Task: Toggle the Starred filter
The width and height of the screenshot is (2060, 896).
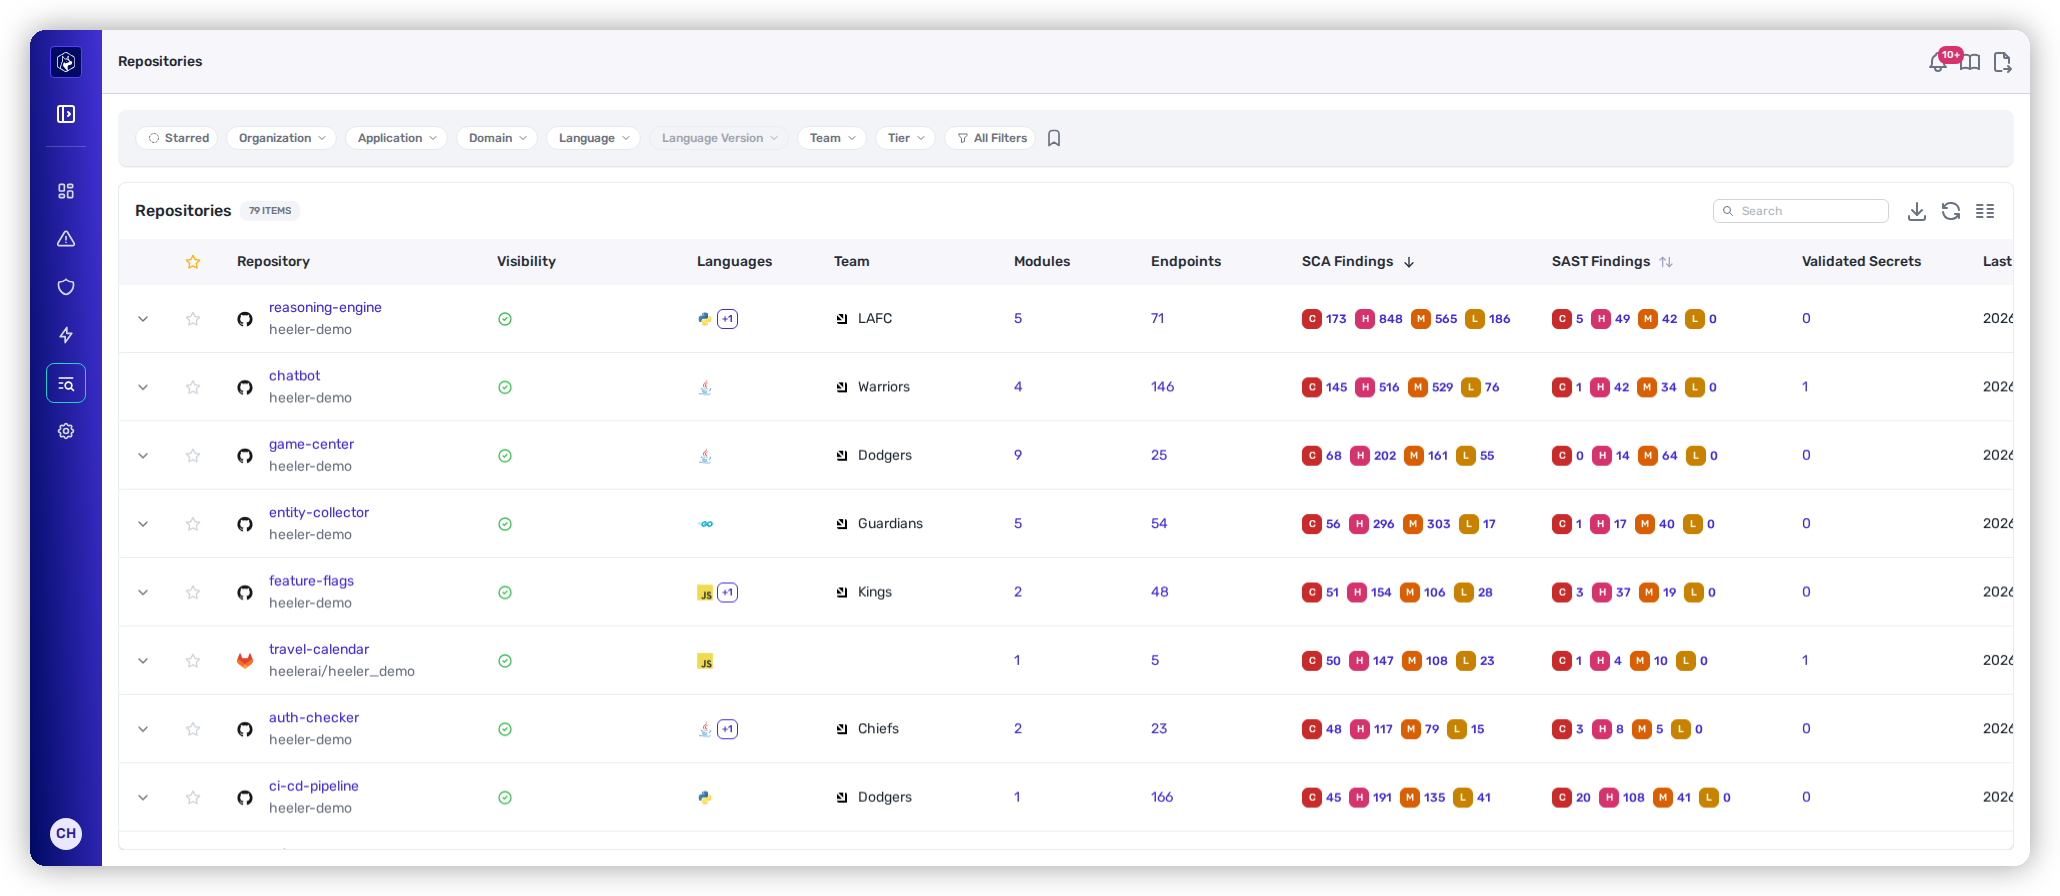Action: click(x=179, y=138)
